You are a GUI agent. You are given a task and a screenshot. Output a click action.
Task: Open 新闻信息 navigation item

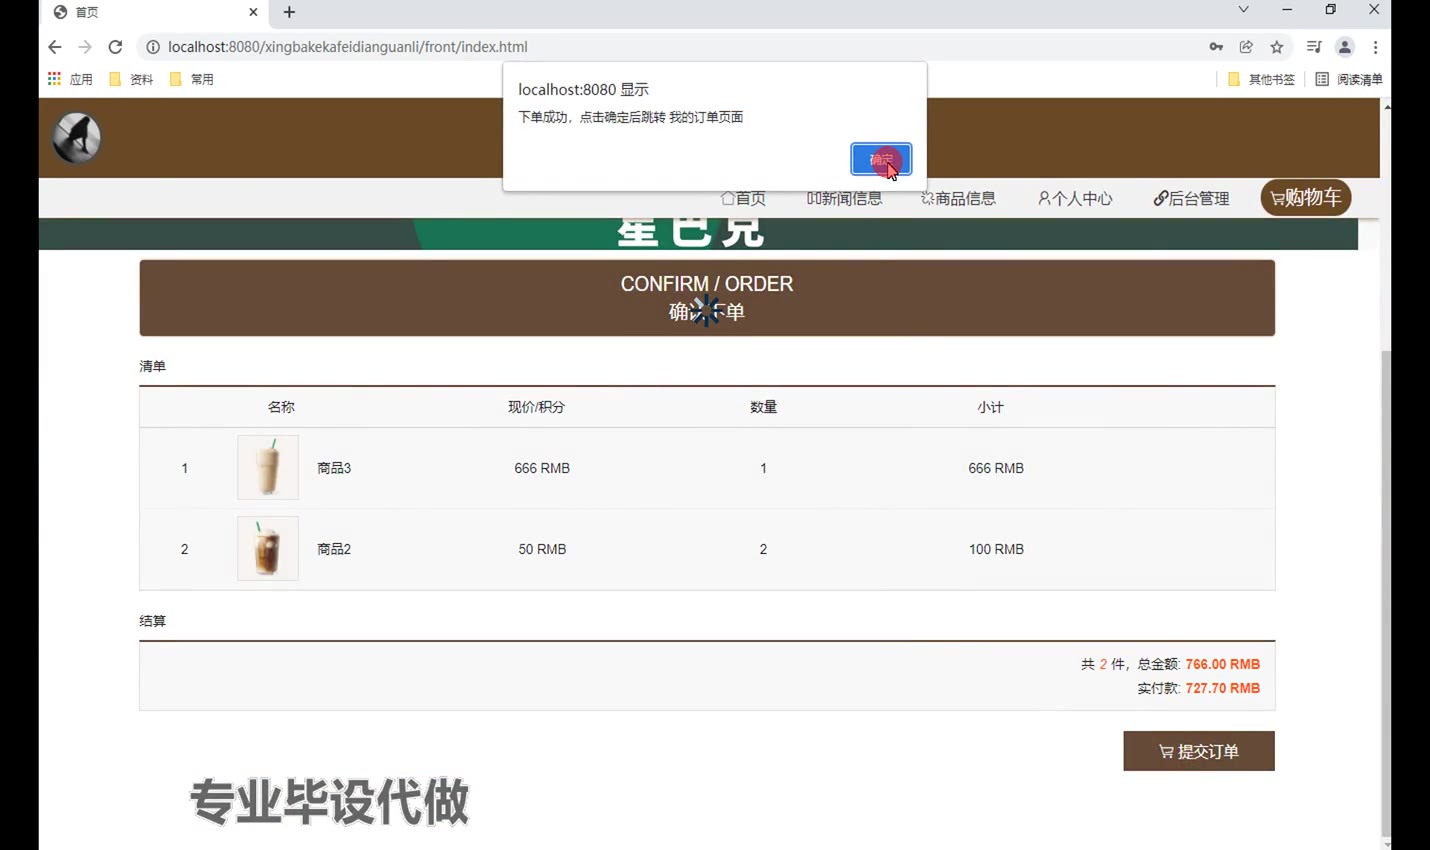845,198
